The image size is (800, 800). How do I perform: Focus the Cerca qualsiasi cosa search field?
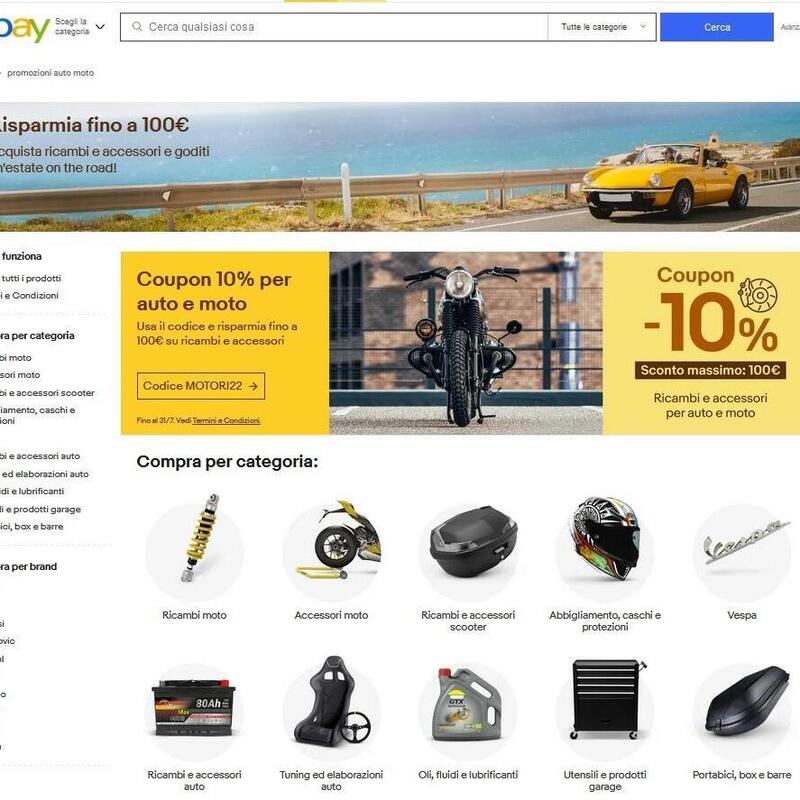pyautogui.click(x=334, y=27)
